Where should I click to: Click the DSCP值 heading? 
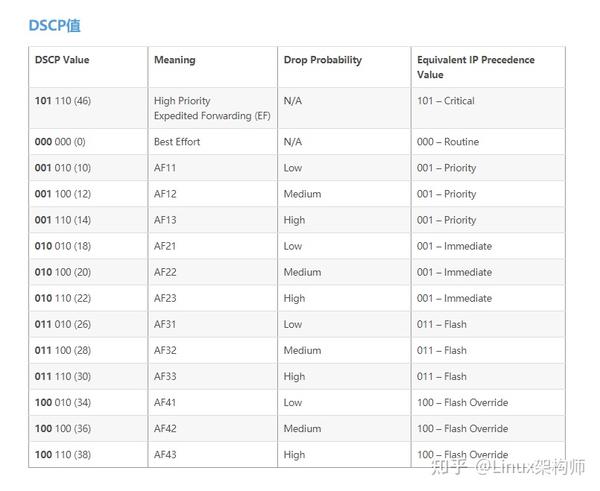pyautogui.click(x=54, y=25)
